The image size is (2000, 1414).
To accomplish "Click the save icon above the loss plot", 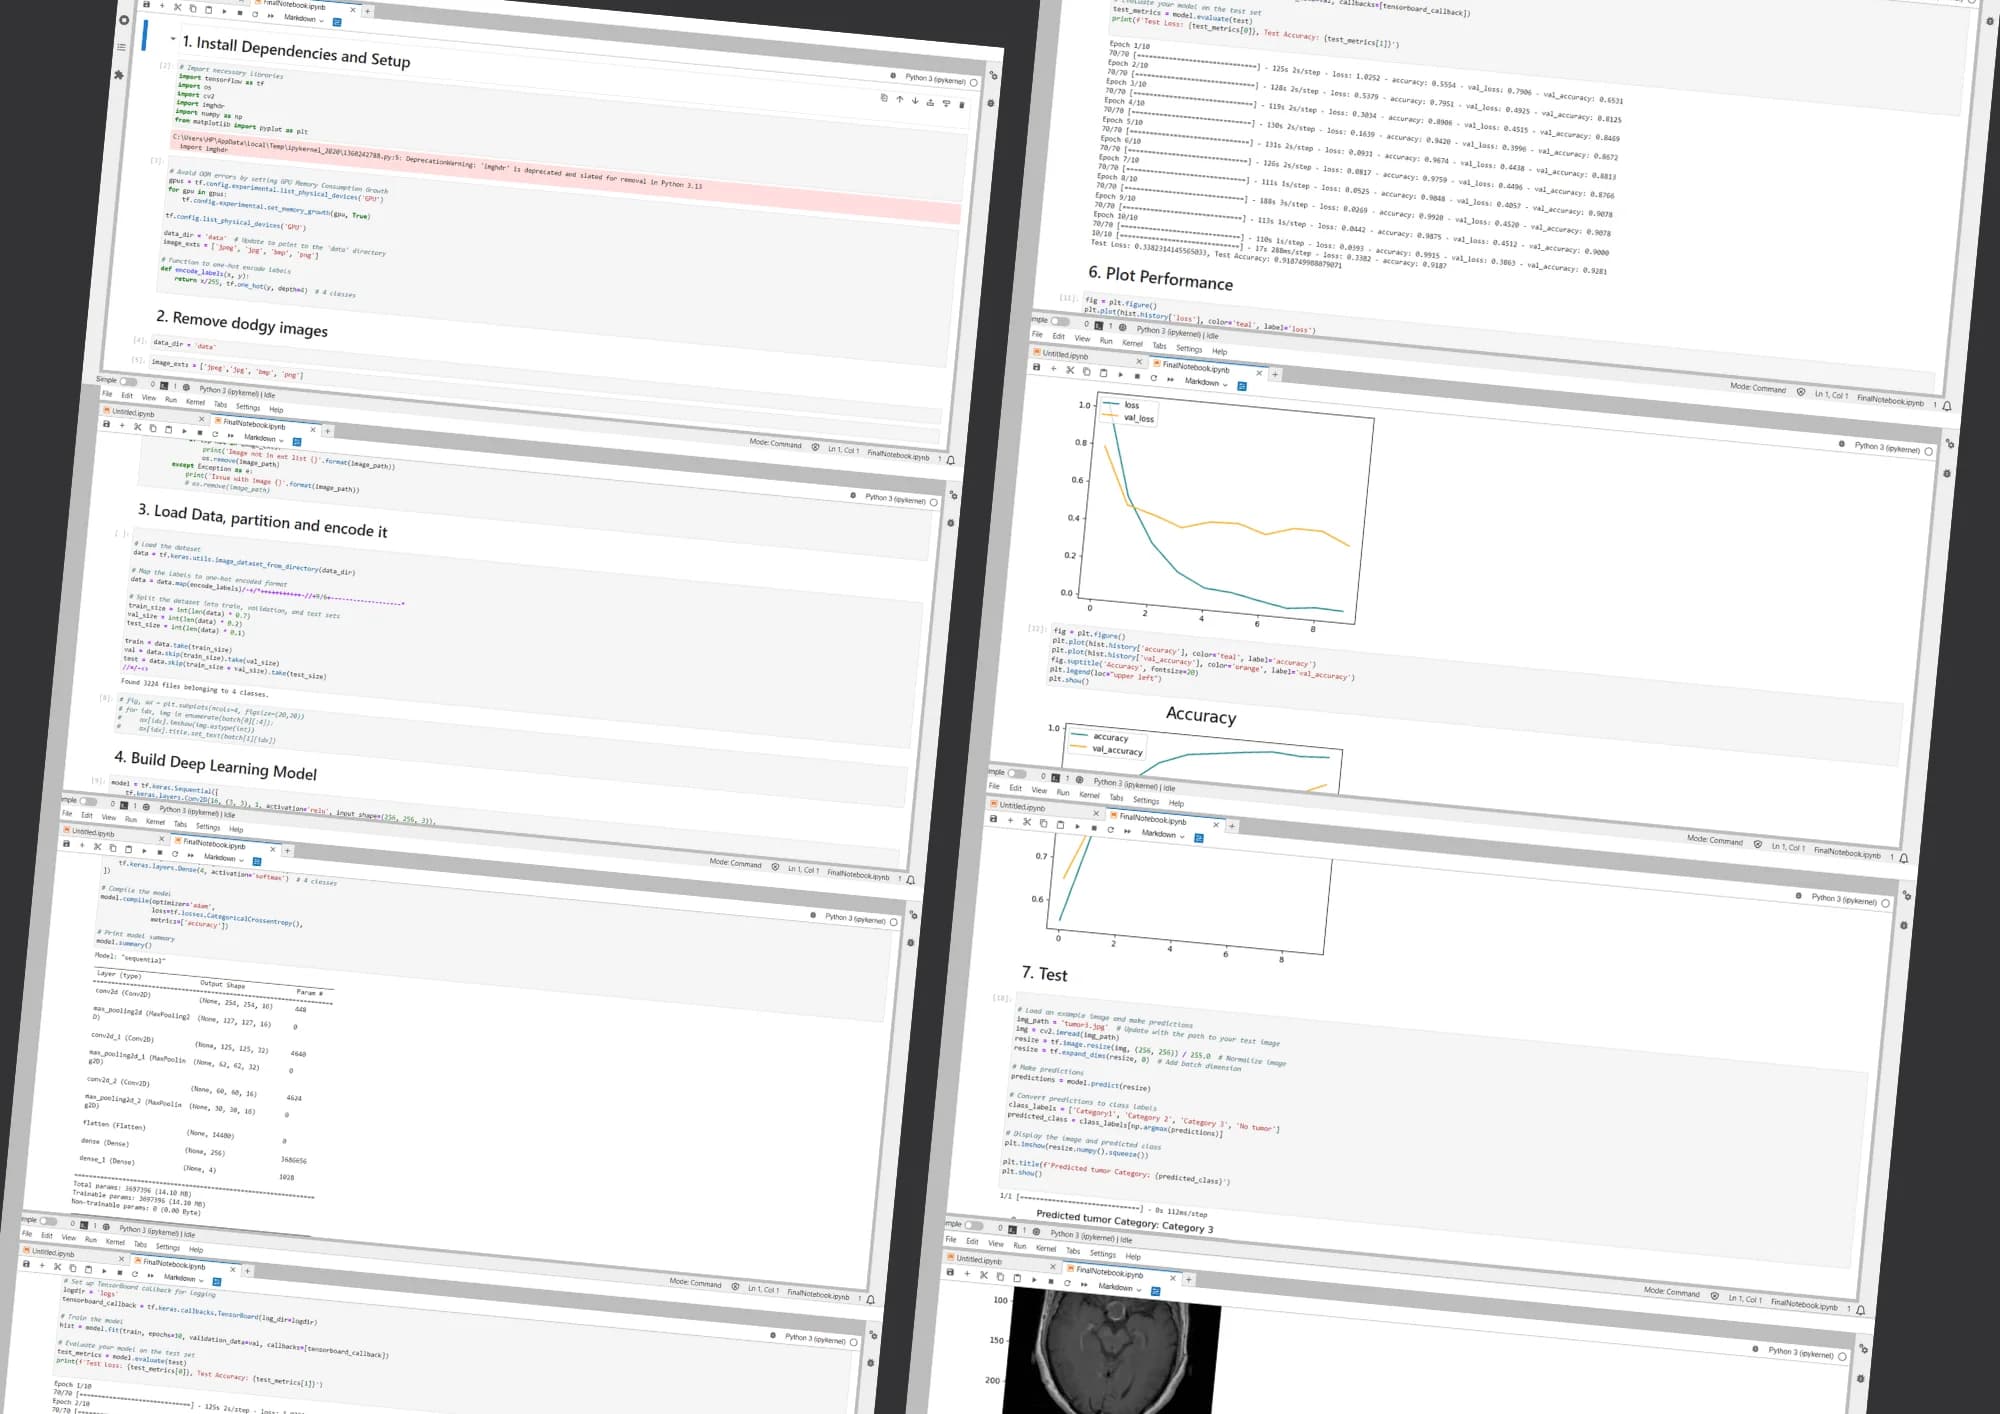I will pos(1036,368).
